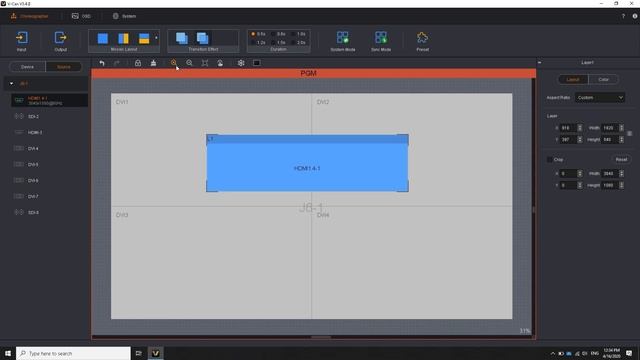The width and height of the screenshot is (640, 360).
Task: Enable the Crop checkbox
Action: tap(550, 160)
